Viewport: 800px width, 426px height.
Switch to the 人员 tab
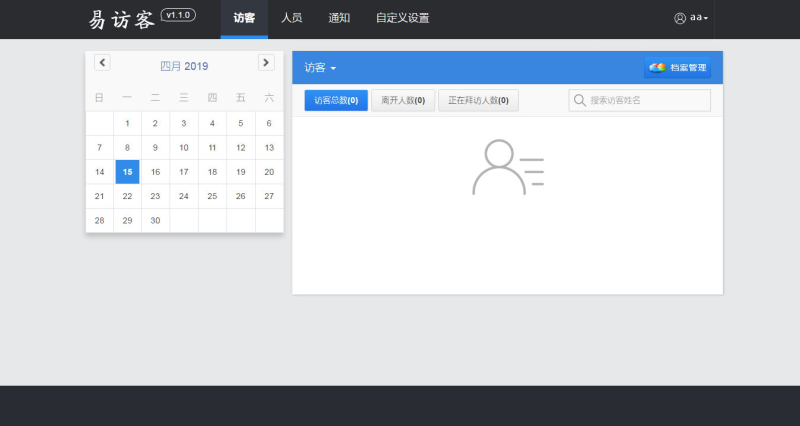click(x=292, y=18)
